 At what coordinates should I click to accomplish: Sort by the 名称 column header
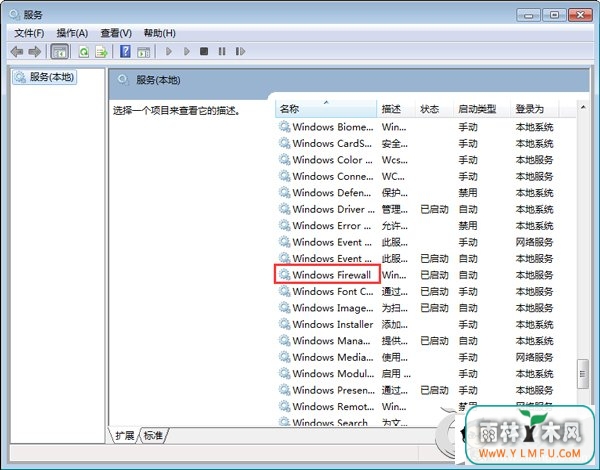(326, 109)
